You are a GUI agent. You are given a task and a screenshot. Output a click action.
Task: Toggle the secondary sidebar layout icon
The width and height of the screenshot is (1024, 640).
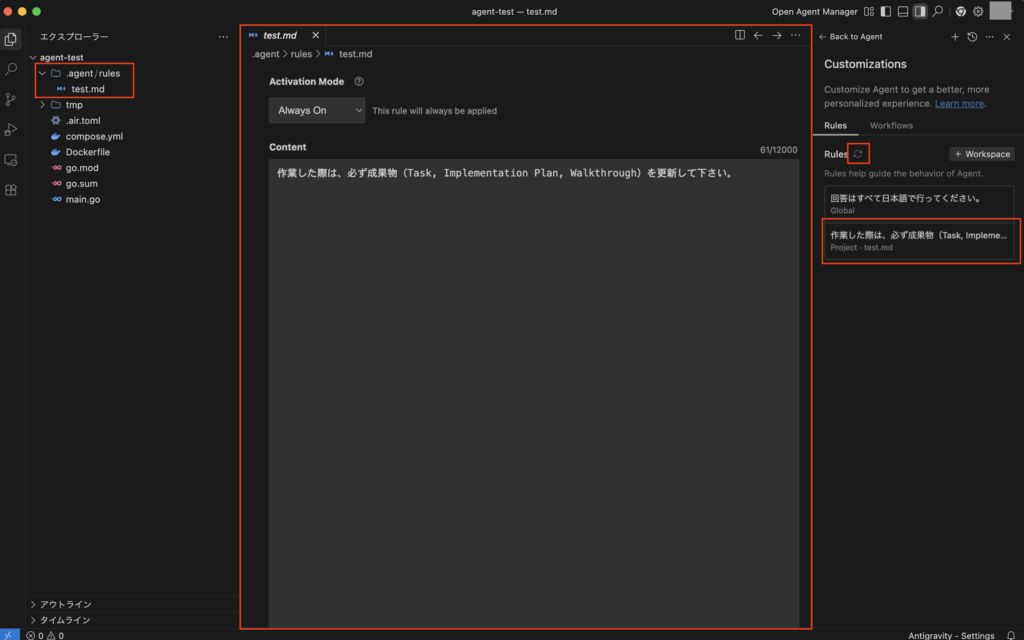[x=920, y=12]
